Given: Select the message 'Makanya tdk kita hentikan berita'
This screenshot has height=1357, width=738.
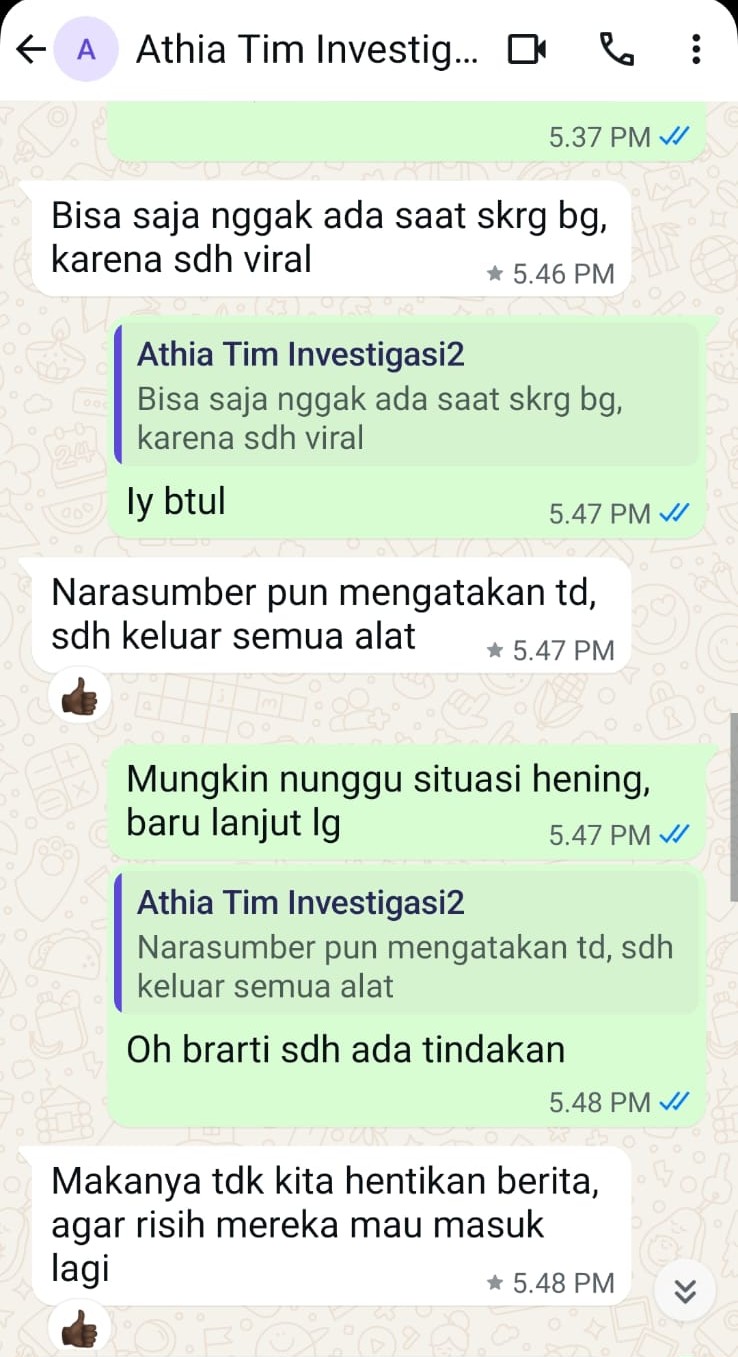Looking at the screenshot, I should click(x=332, y=1225).
